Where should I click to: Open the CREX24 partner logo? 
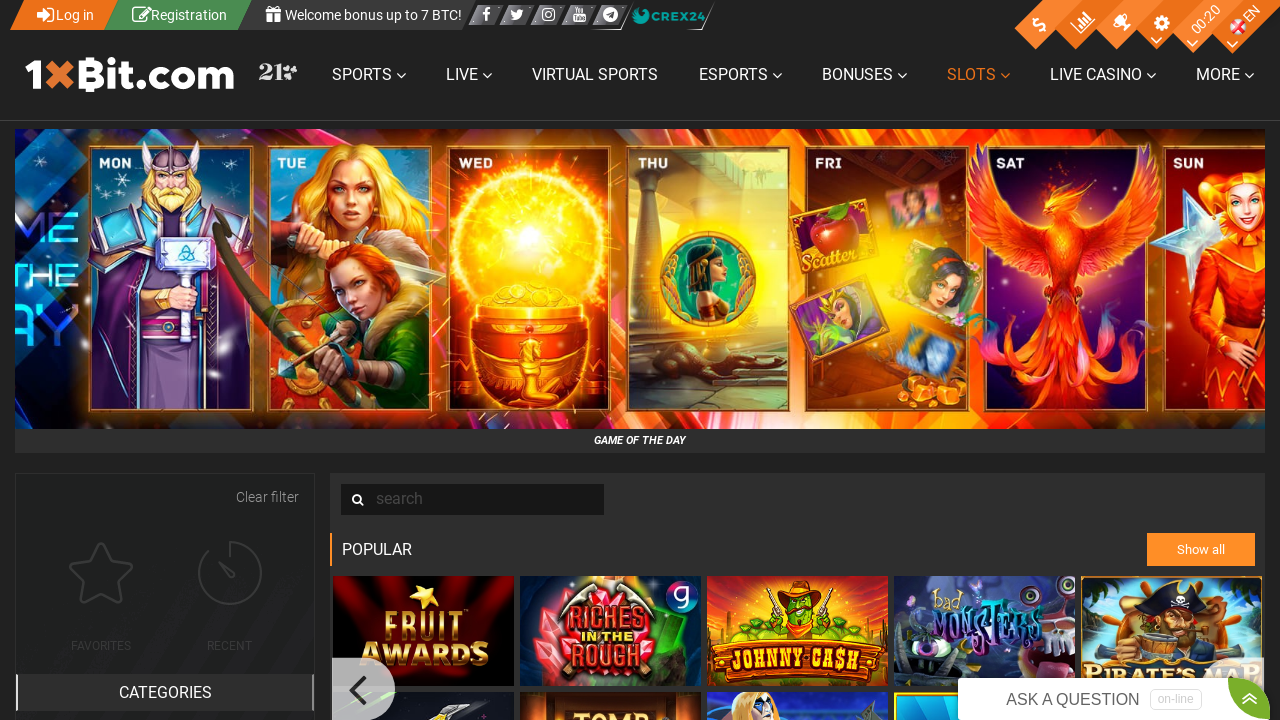click(x=669, y=16)
